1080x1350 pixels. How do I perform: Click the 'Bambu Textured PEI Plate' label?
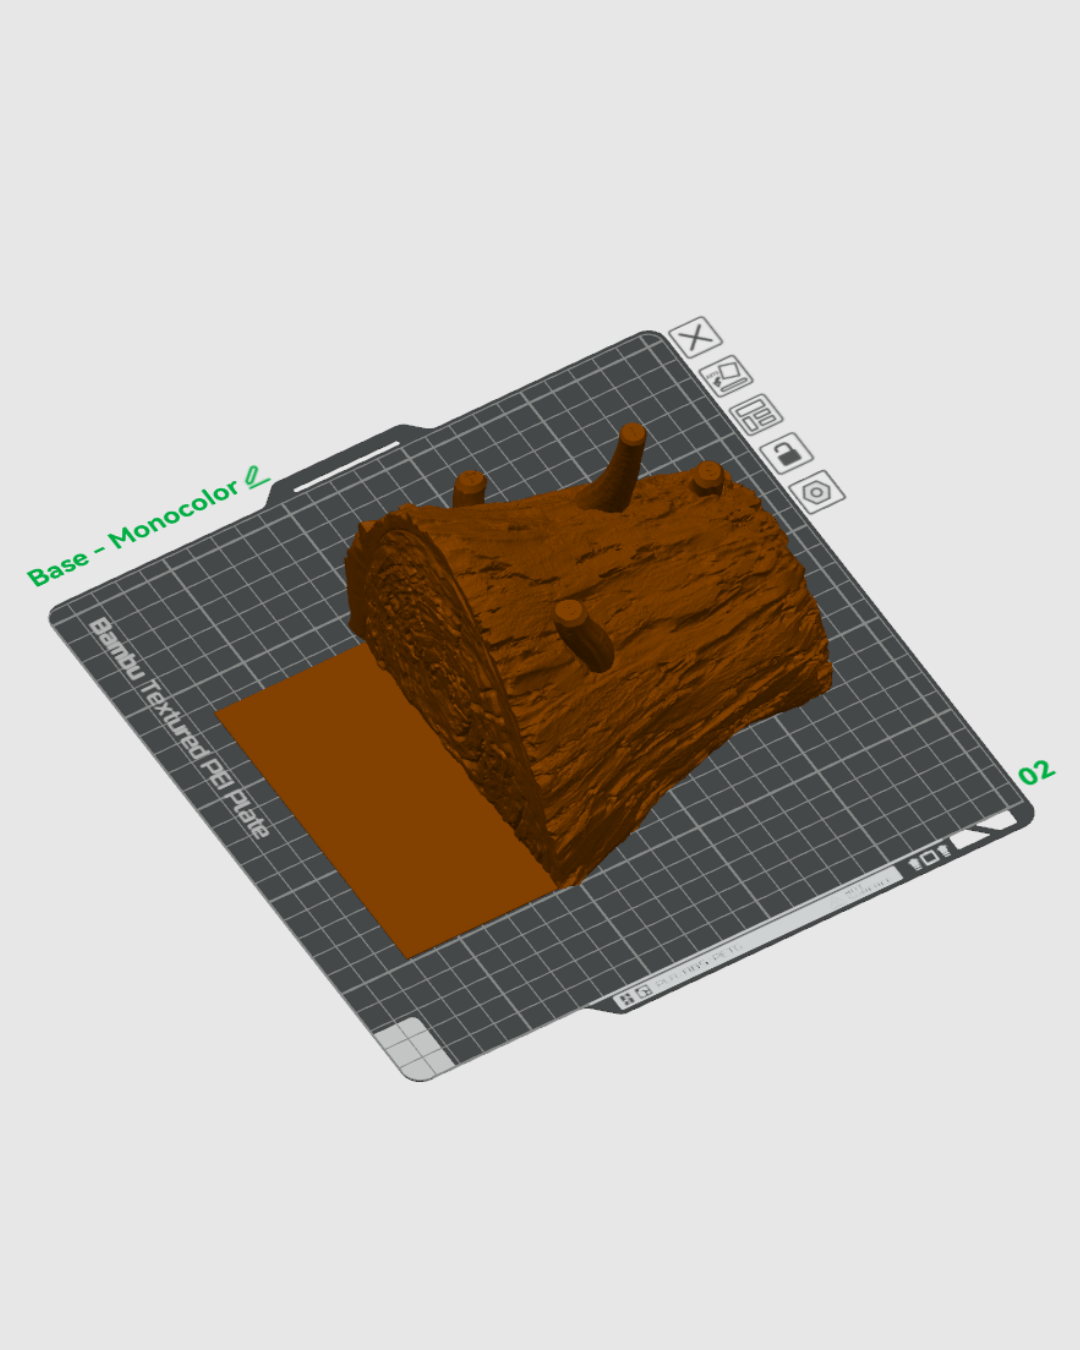(178, 726)
